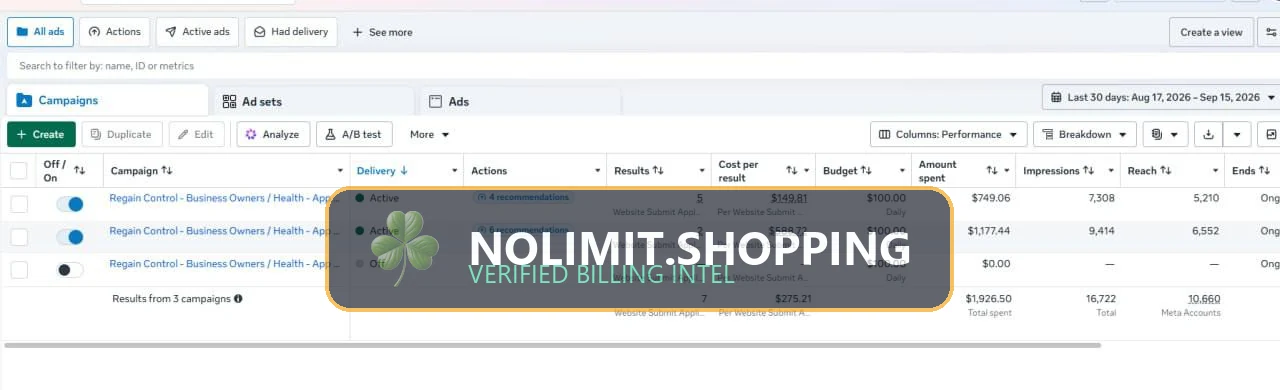Viewport: 1280px width, 390px height.
Task: Sort by Cost per result
Action: 791,171
